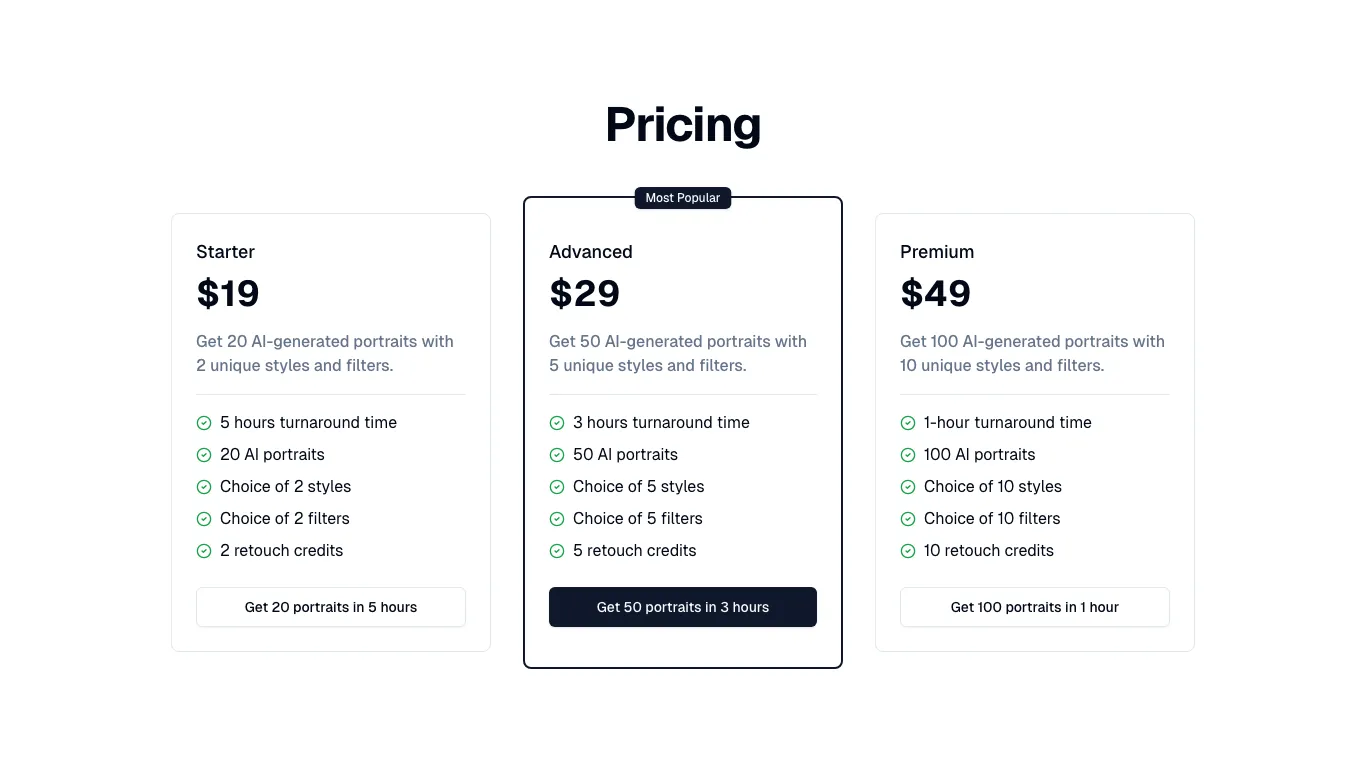Select the check icon by '50 AI portraits'

557,454
